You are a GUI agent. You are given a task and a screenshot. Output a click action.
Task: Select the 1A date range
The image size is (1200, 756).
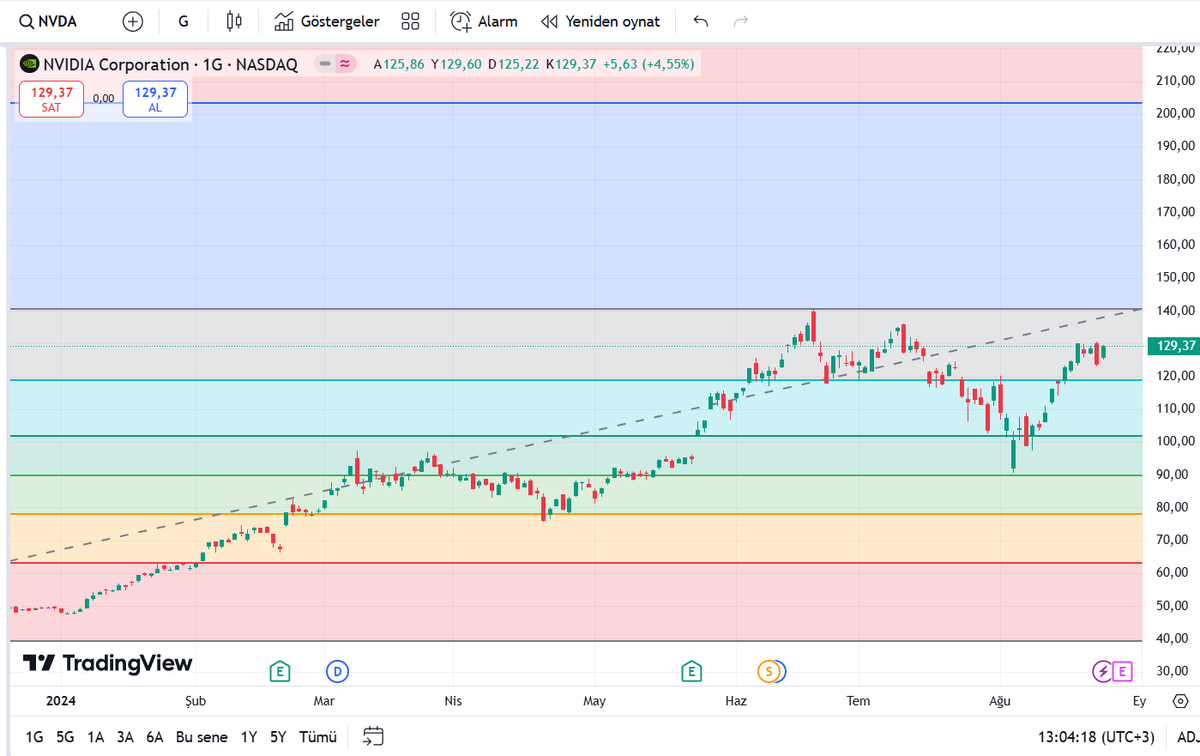click(95, 737)
